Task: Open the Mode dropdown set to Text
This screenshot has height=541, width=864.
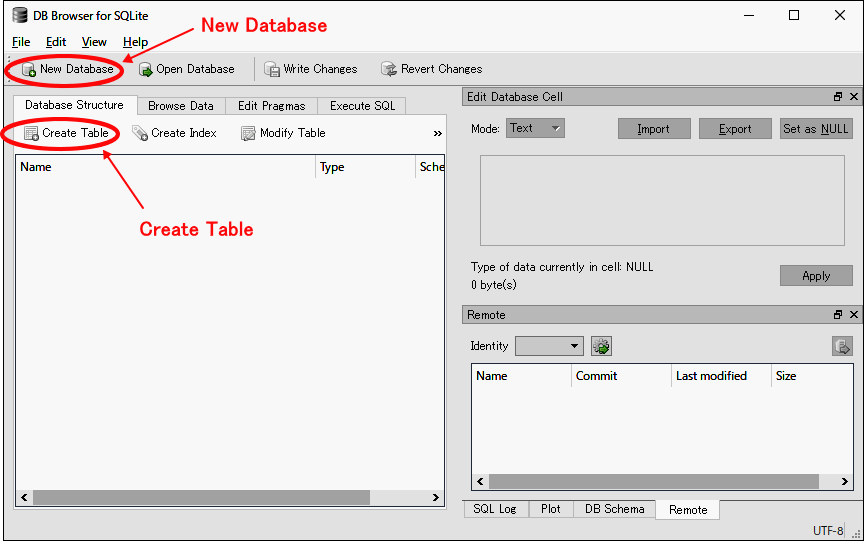Action: [536, 128]
